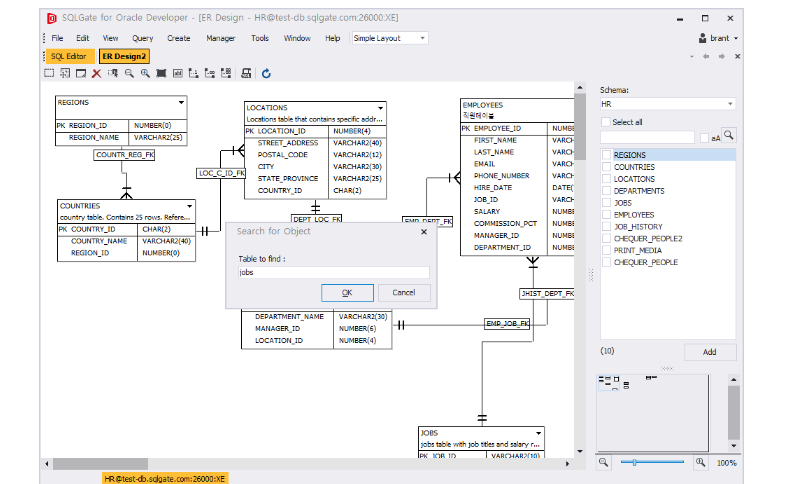Screen dimensions: 794x484
Task: Click the window-with-pencil toolbar icon
Action: pyautogui.click(x=81, y=73)
